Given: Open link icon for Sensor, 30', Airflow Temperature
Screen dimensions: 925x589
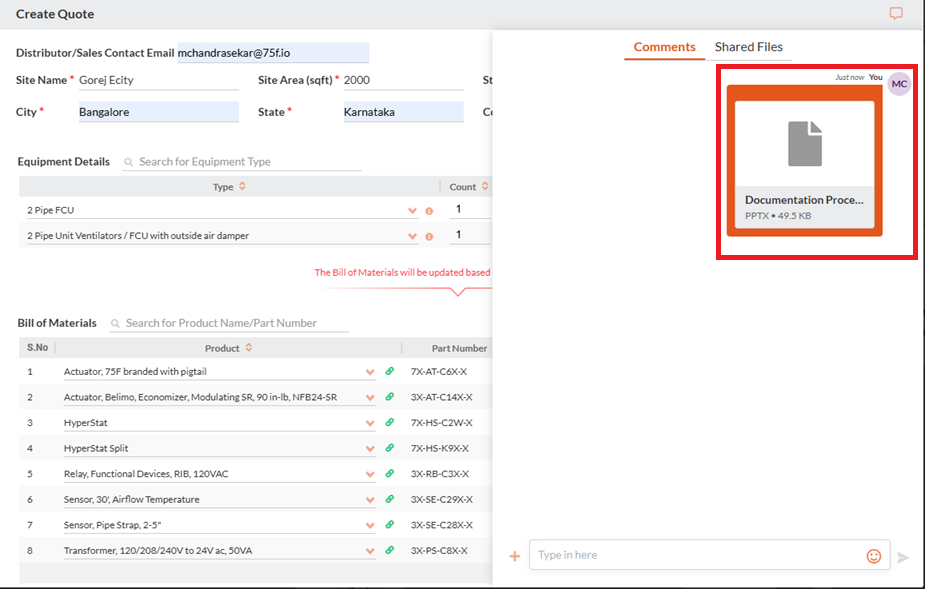Looking at the screenshot, I should point(390,499).
